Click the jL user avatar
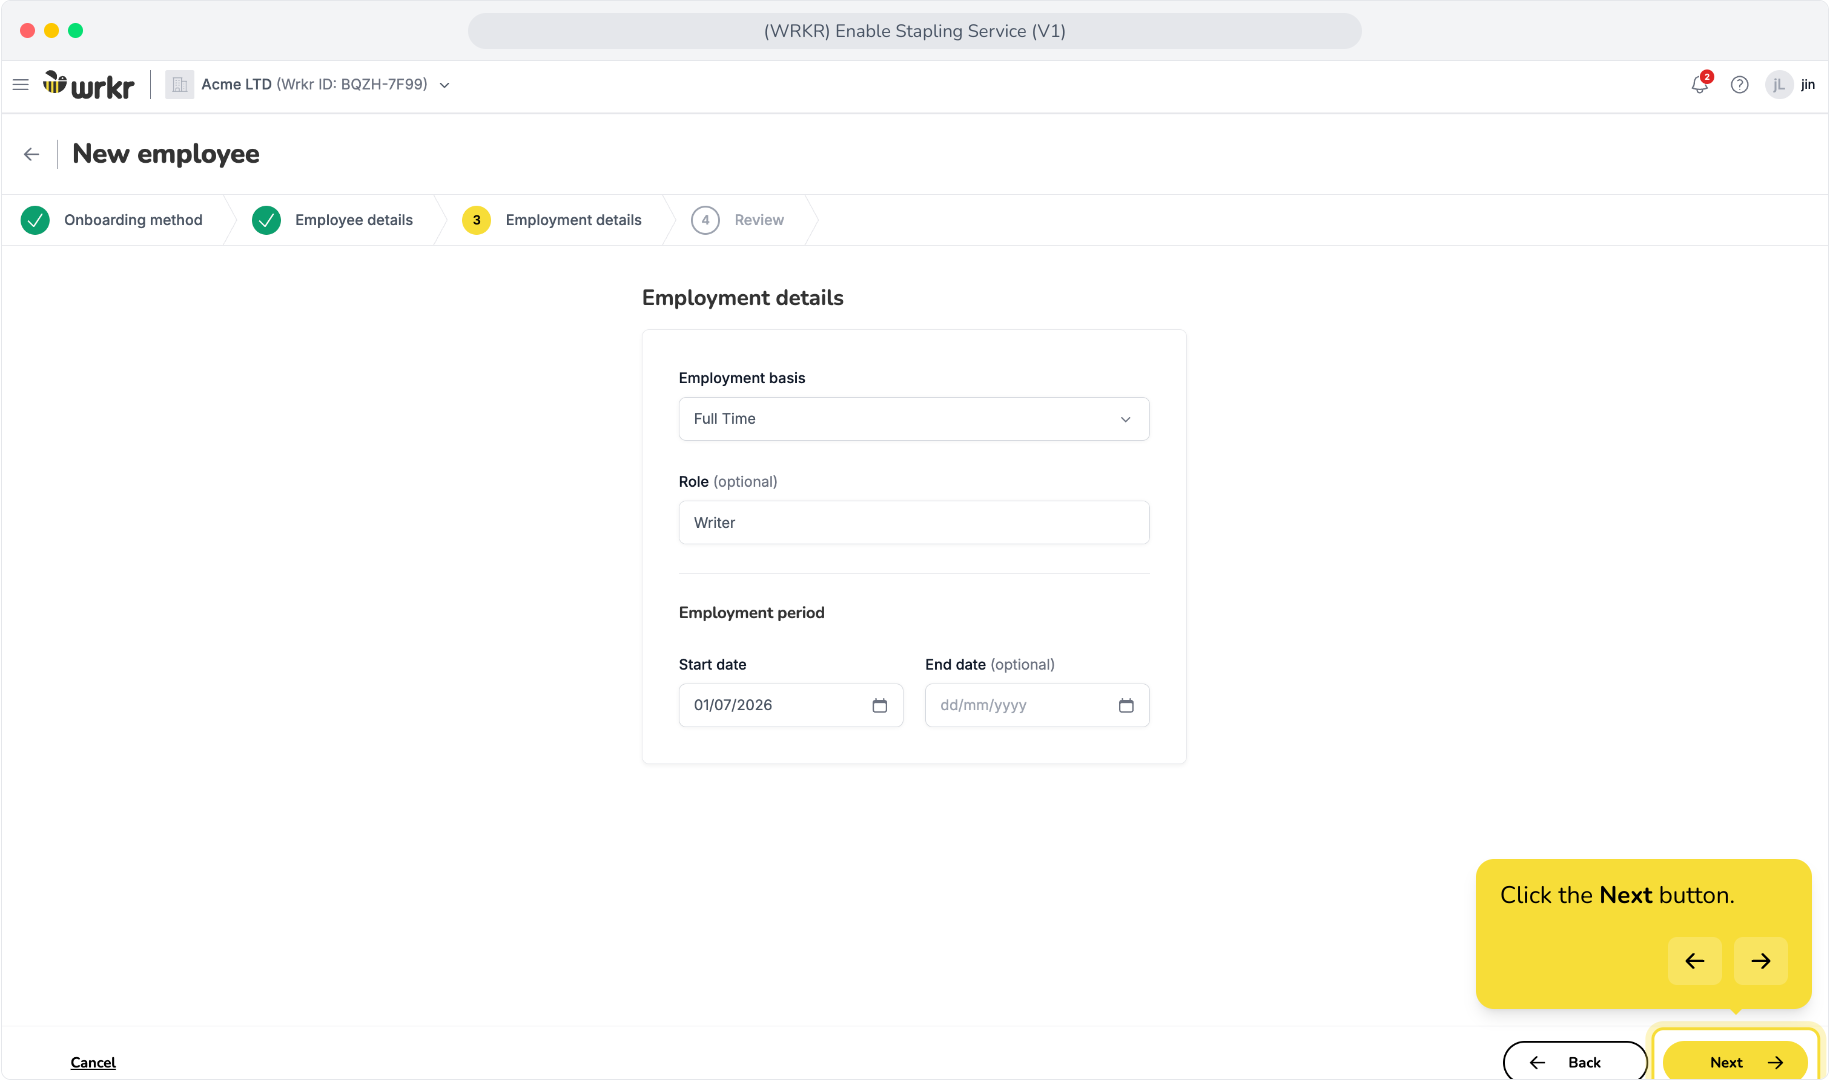Image resolution: width=1830 pixels, height=1080 pixels. [x=1779, y=85]
